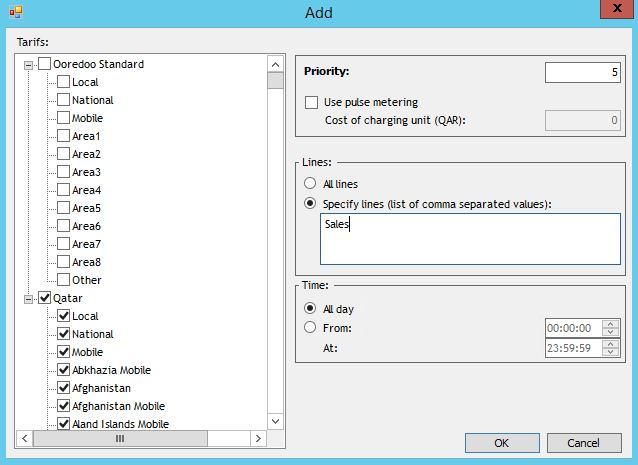638x465 pixels.
Task: Enable Use pulse metering checkbox
Action: (312, 102)
